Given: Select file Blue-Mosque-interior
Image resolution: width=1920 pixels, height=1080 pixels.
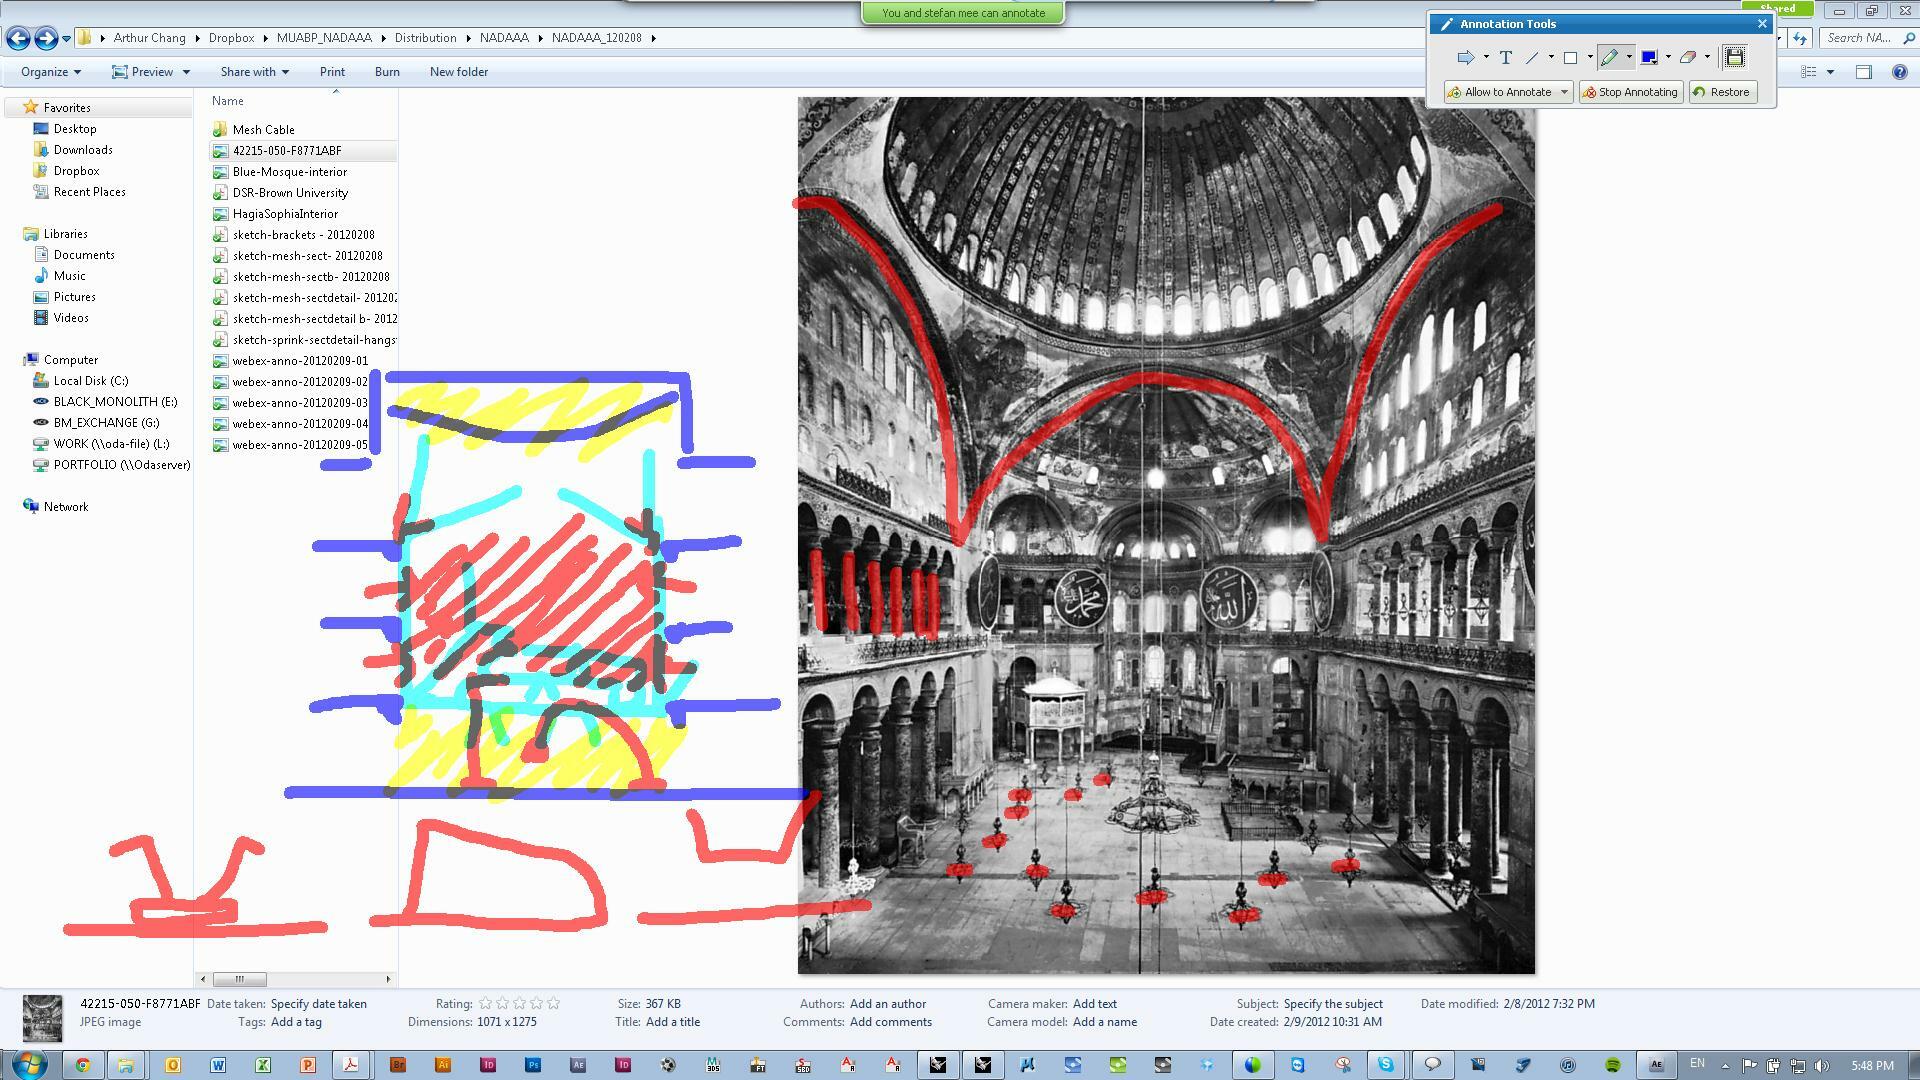Looking at the screenshot, I should click(x=289, y=172).
